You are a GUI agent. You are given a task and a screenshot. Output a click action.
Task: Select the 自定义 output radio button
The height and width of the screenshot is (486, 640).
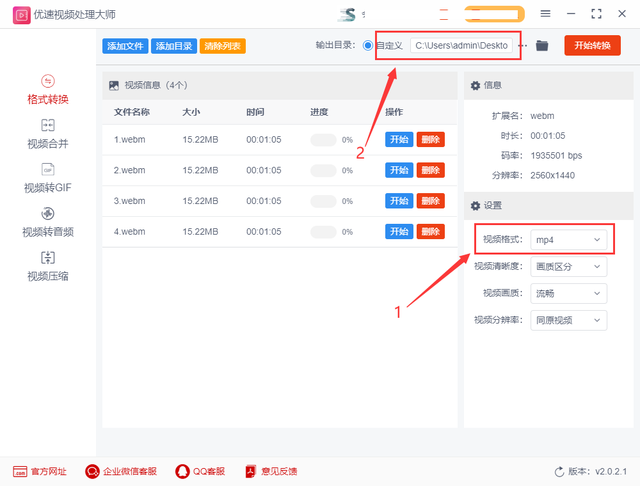[367, 45]
